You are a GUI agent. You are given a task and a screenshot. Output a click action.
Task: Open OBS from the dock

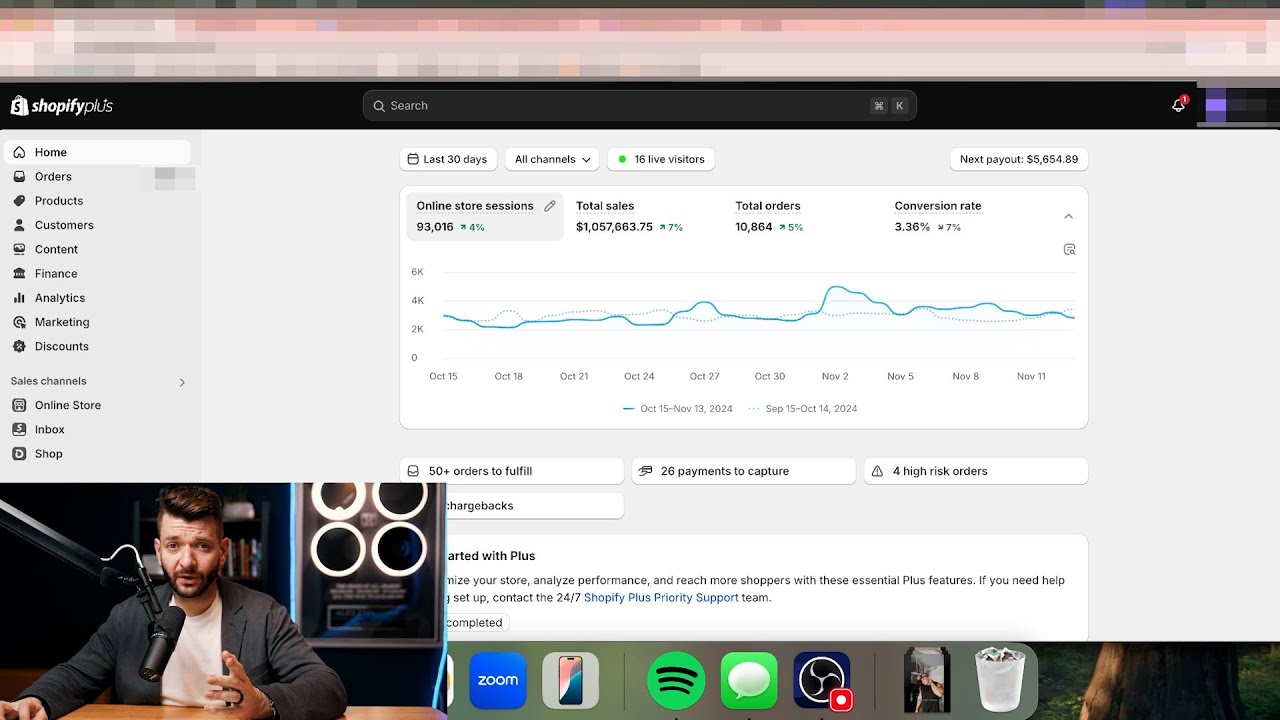(822, 680)
